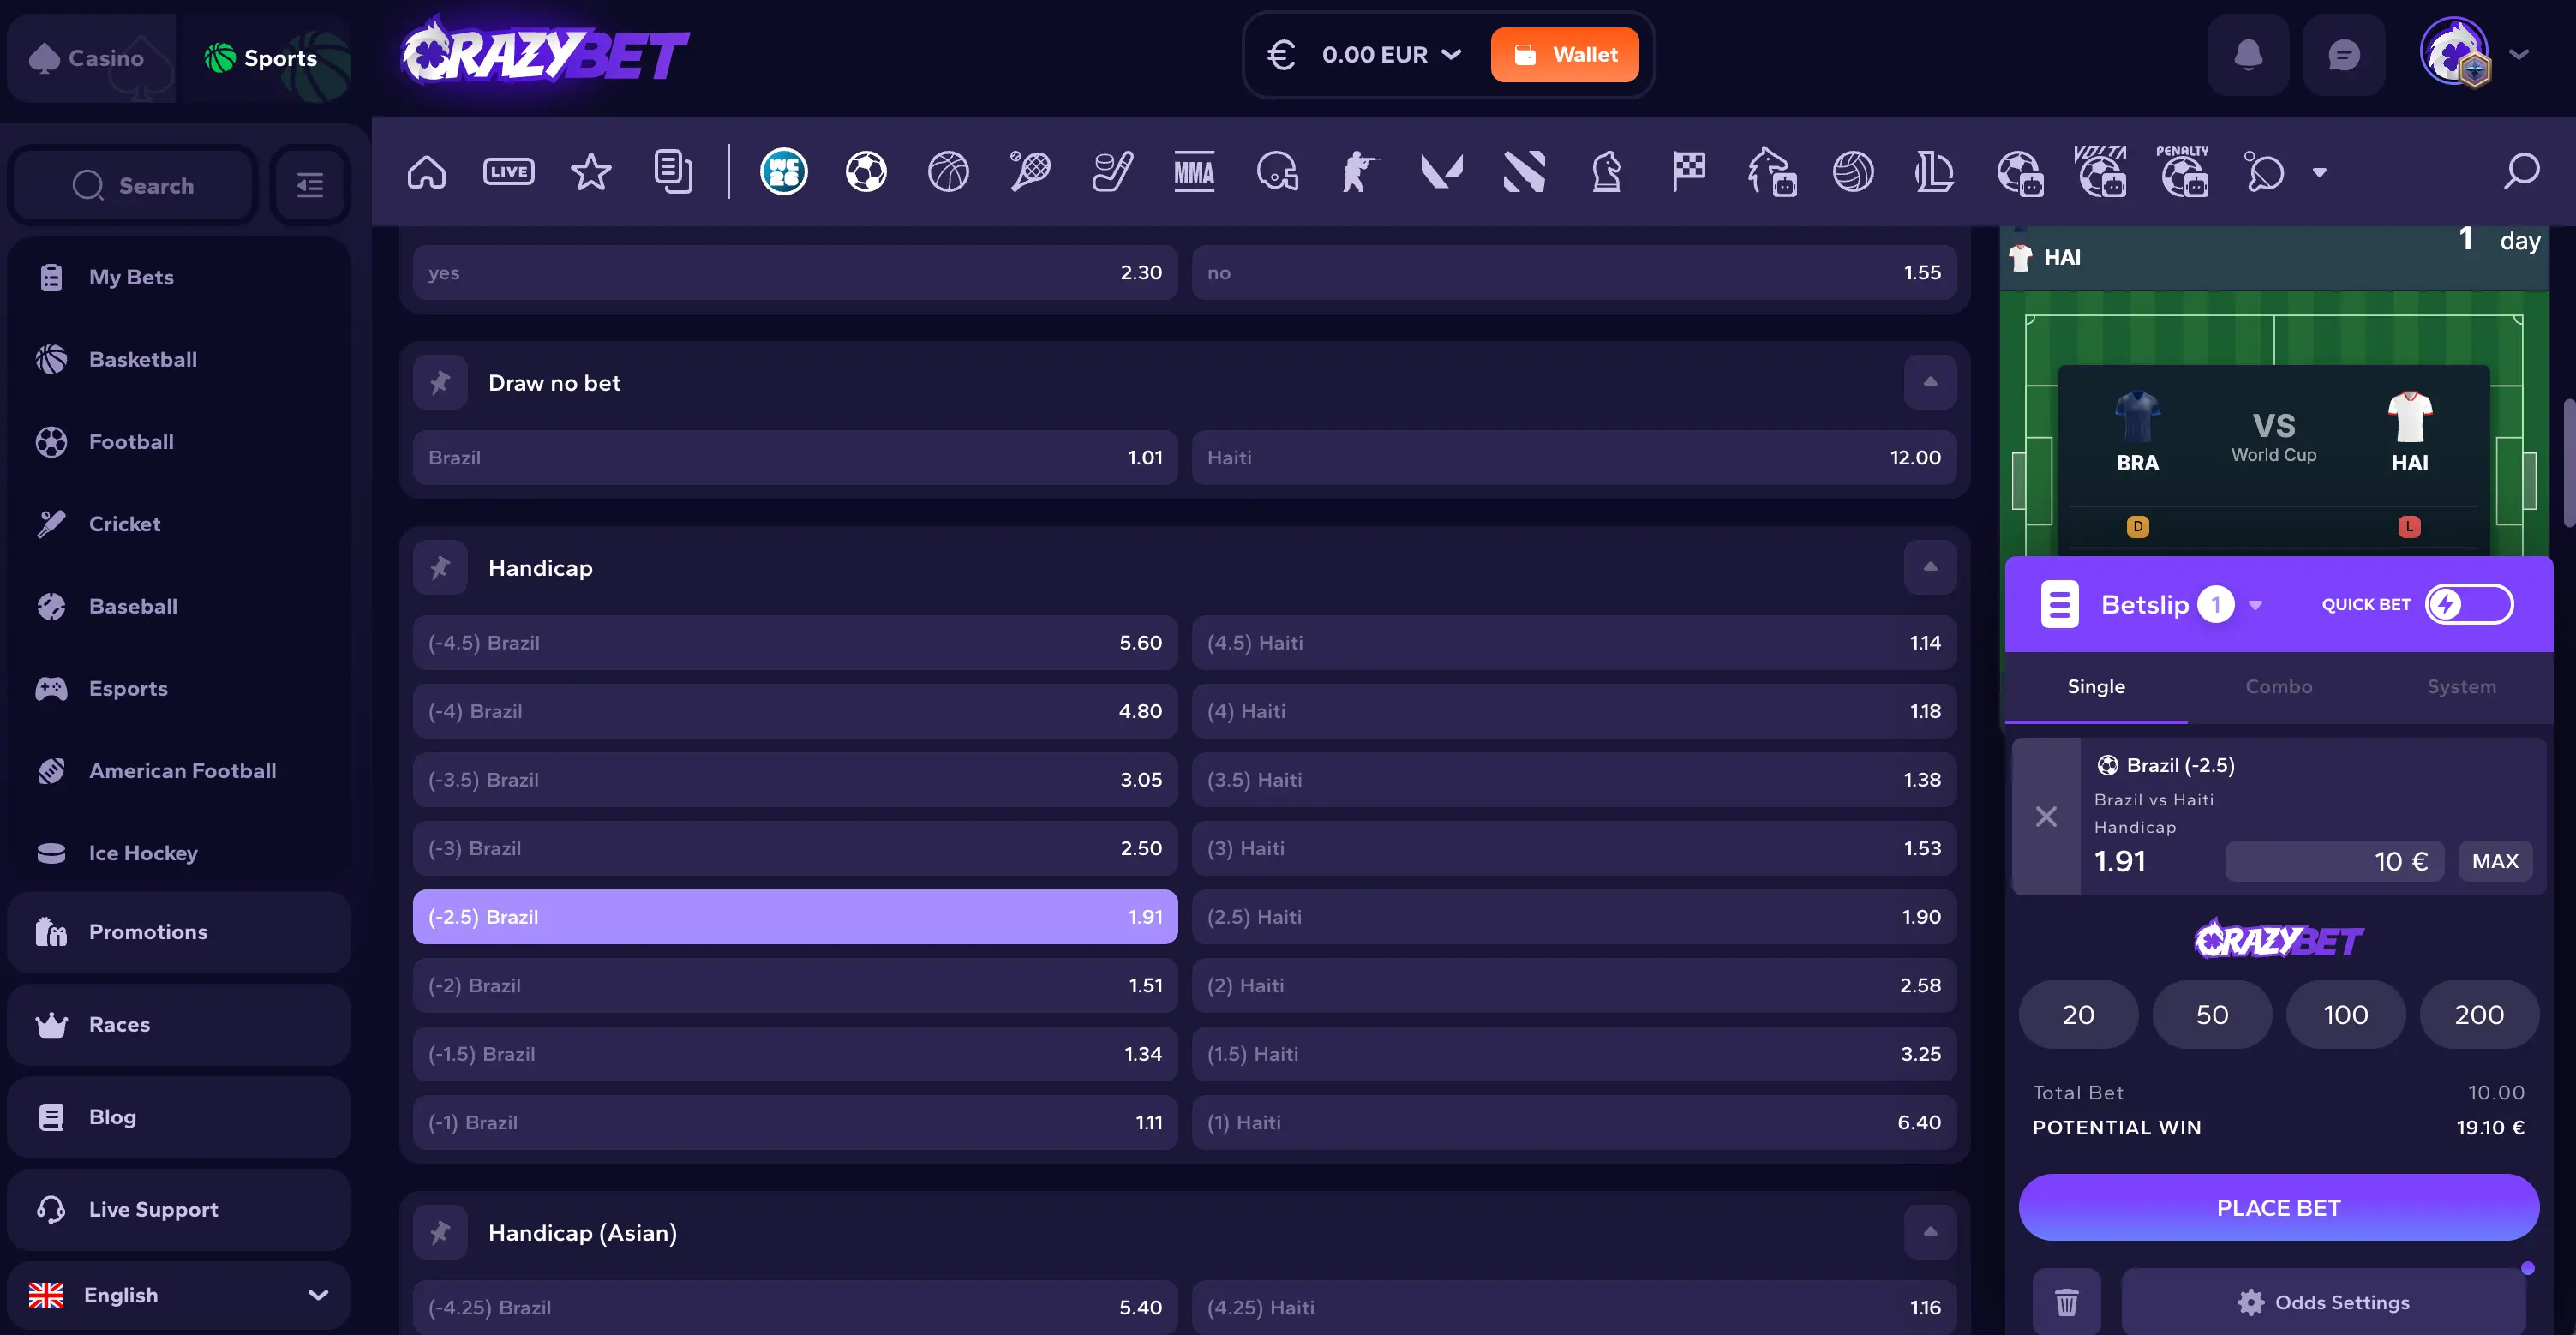
Task: Collapse the sidebar menu icon
Action: pos(310,185)
